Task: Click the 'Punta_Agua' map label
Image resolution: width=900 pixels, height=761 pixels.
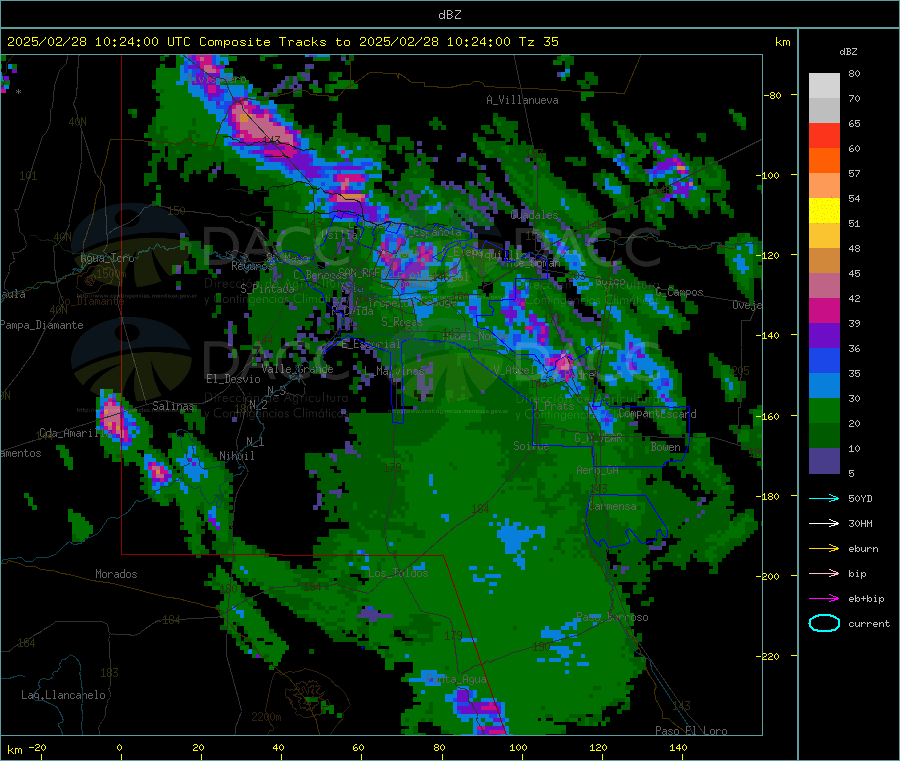Action: click(456, 679)
